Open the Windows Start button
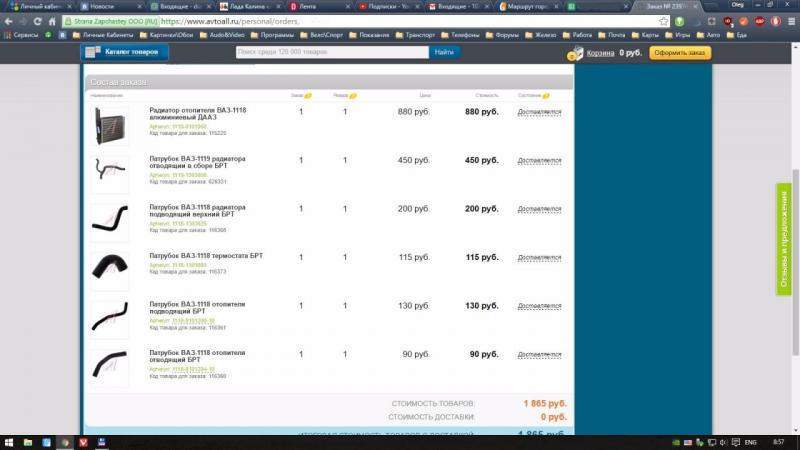Viewport: 800px width, 450px height. click(9, 442)
